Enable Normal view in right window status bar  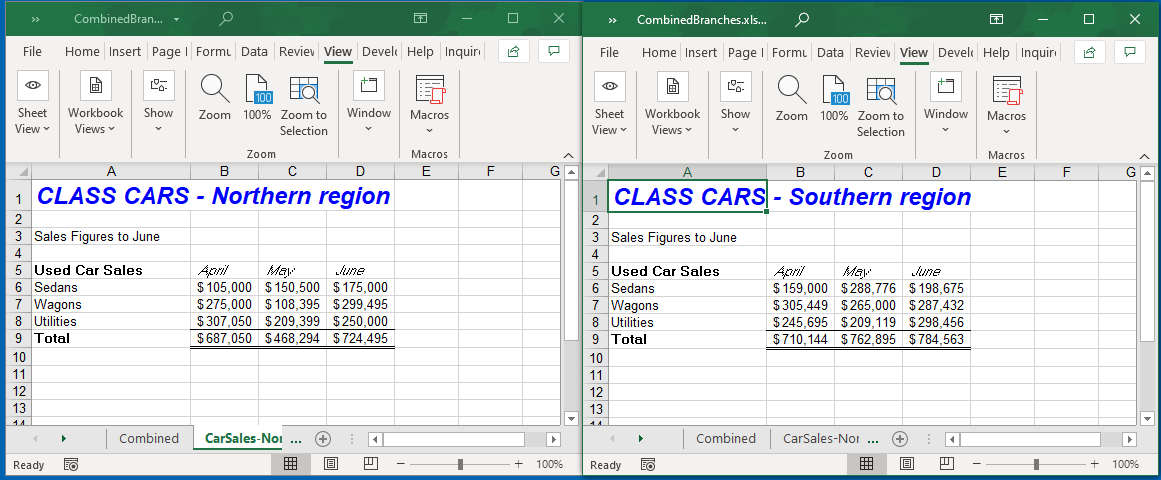(867, 464)
